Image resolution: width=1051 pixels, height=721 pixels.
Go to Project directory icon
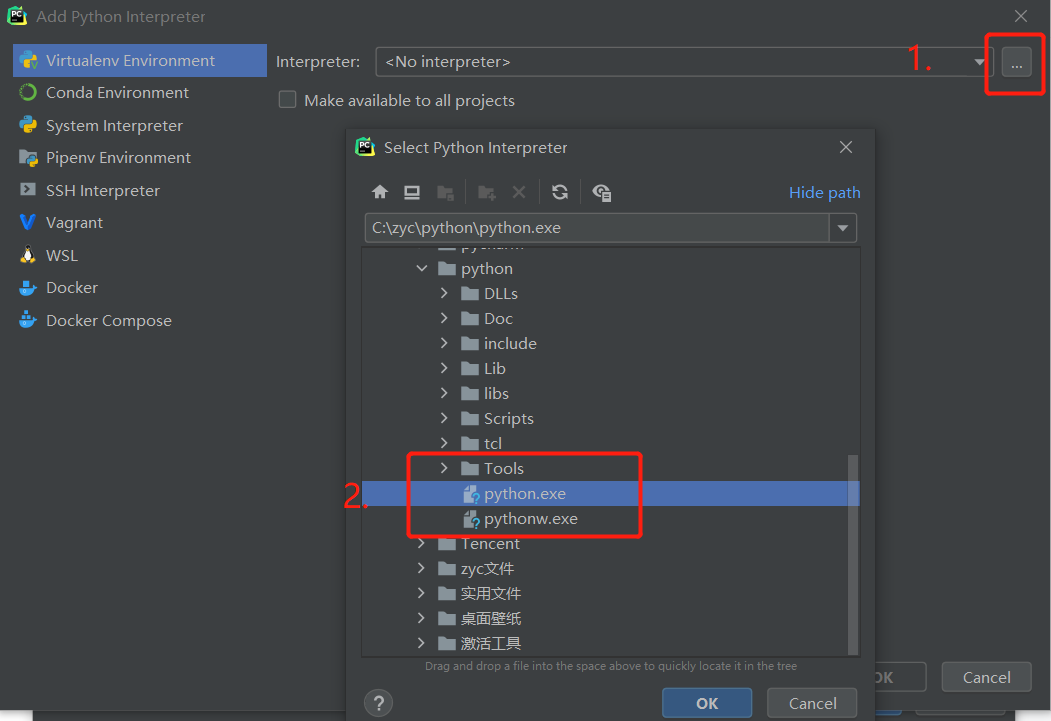pyautogui.click(x=445, y=192)
